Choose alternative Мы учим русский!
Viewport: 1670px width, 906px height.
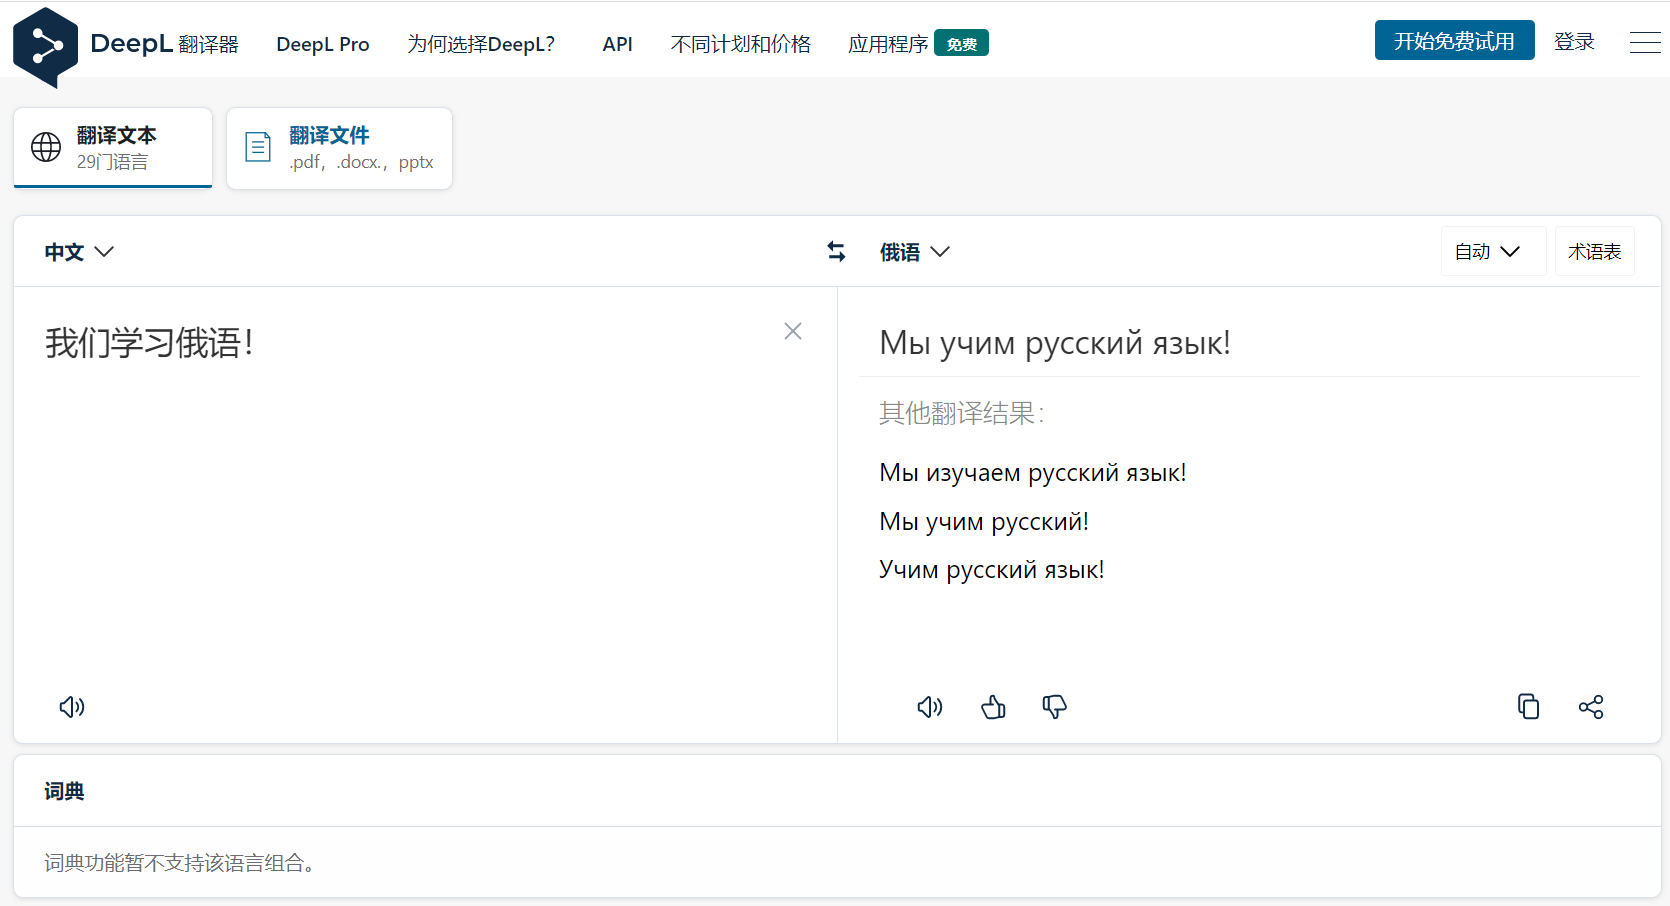984,522
